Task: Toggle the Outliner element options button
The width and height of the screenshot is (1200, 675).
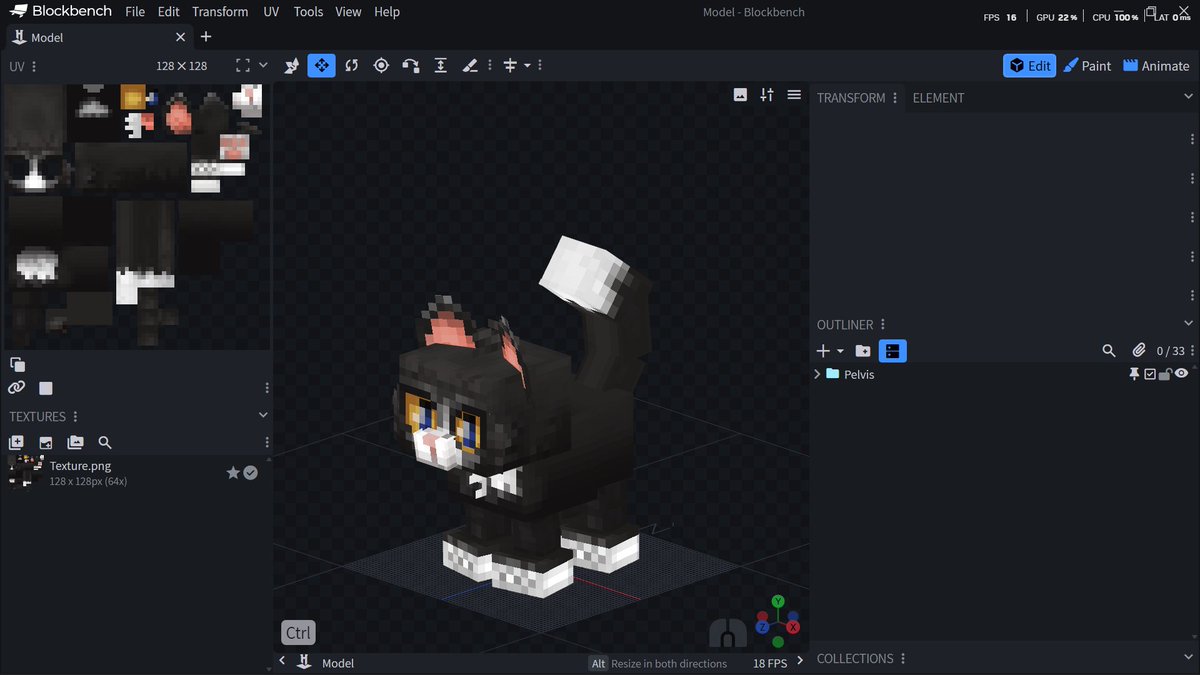Action: tap(893, 351)
